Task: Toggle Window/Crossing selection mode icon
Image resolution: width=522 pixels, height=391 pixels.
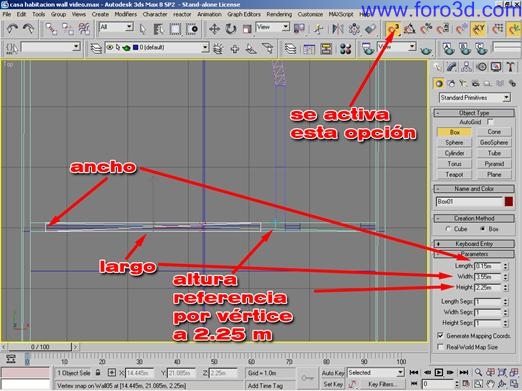Action: pos(192,29)
